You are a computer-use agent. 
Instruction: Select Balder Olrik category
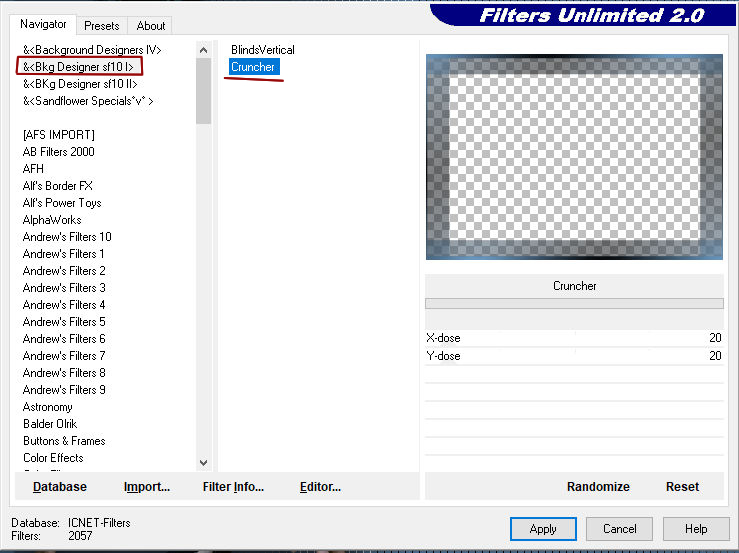point(50,423)
